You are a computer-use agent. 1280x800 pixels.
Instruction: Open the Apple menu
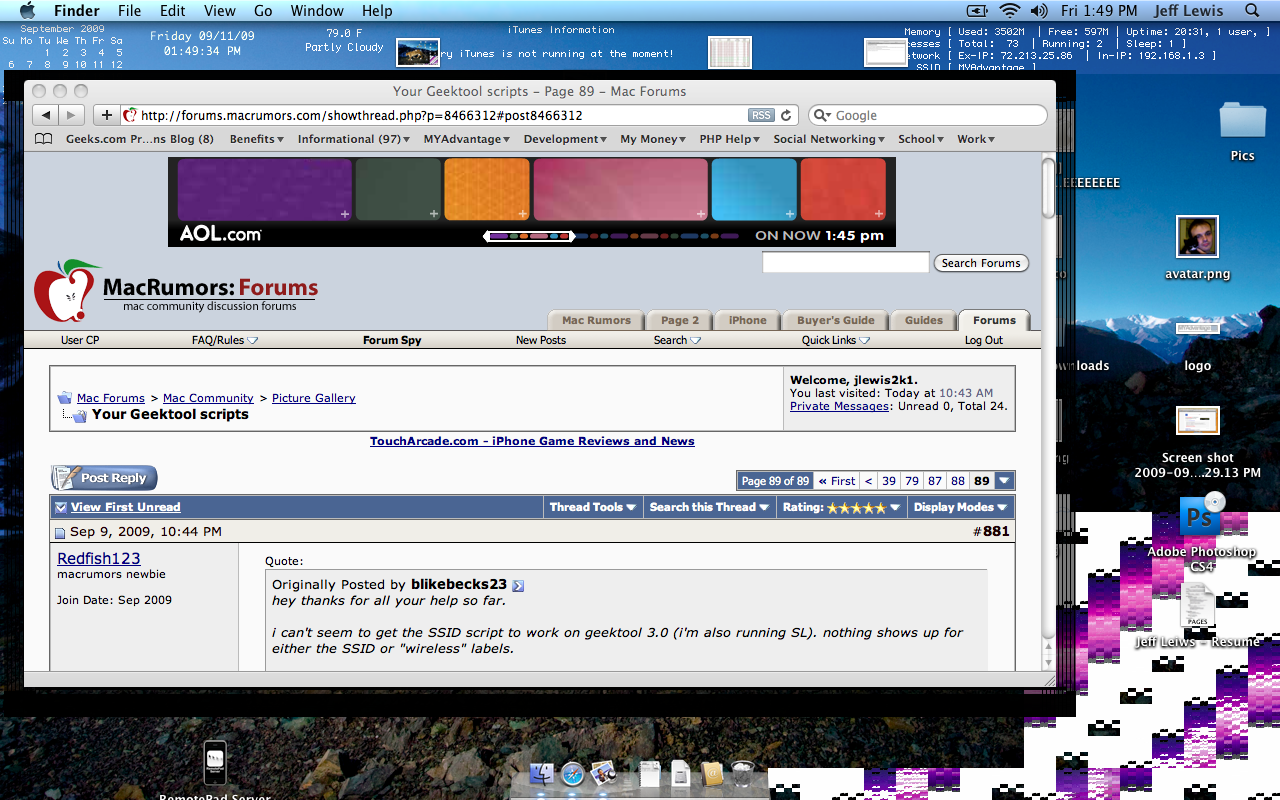pyautogui.click(x=27, y=11)
